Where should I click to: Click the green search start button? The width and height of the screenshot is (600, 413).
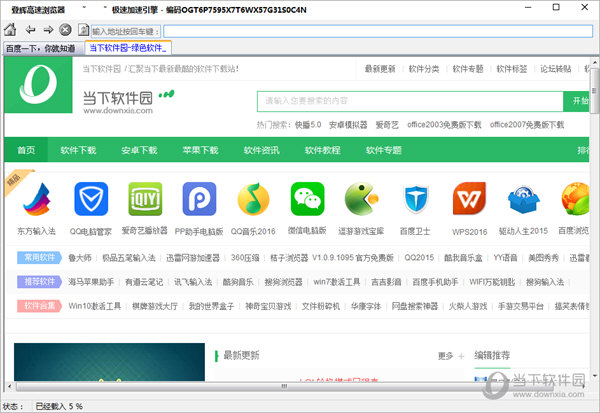click(576, 101)
